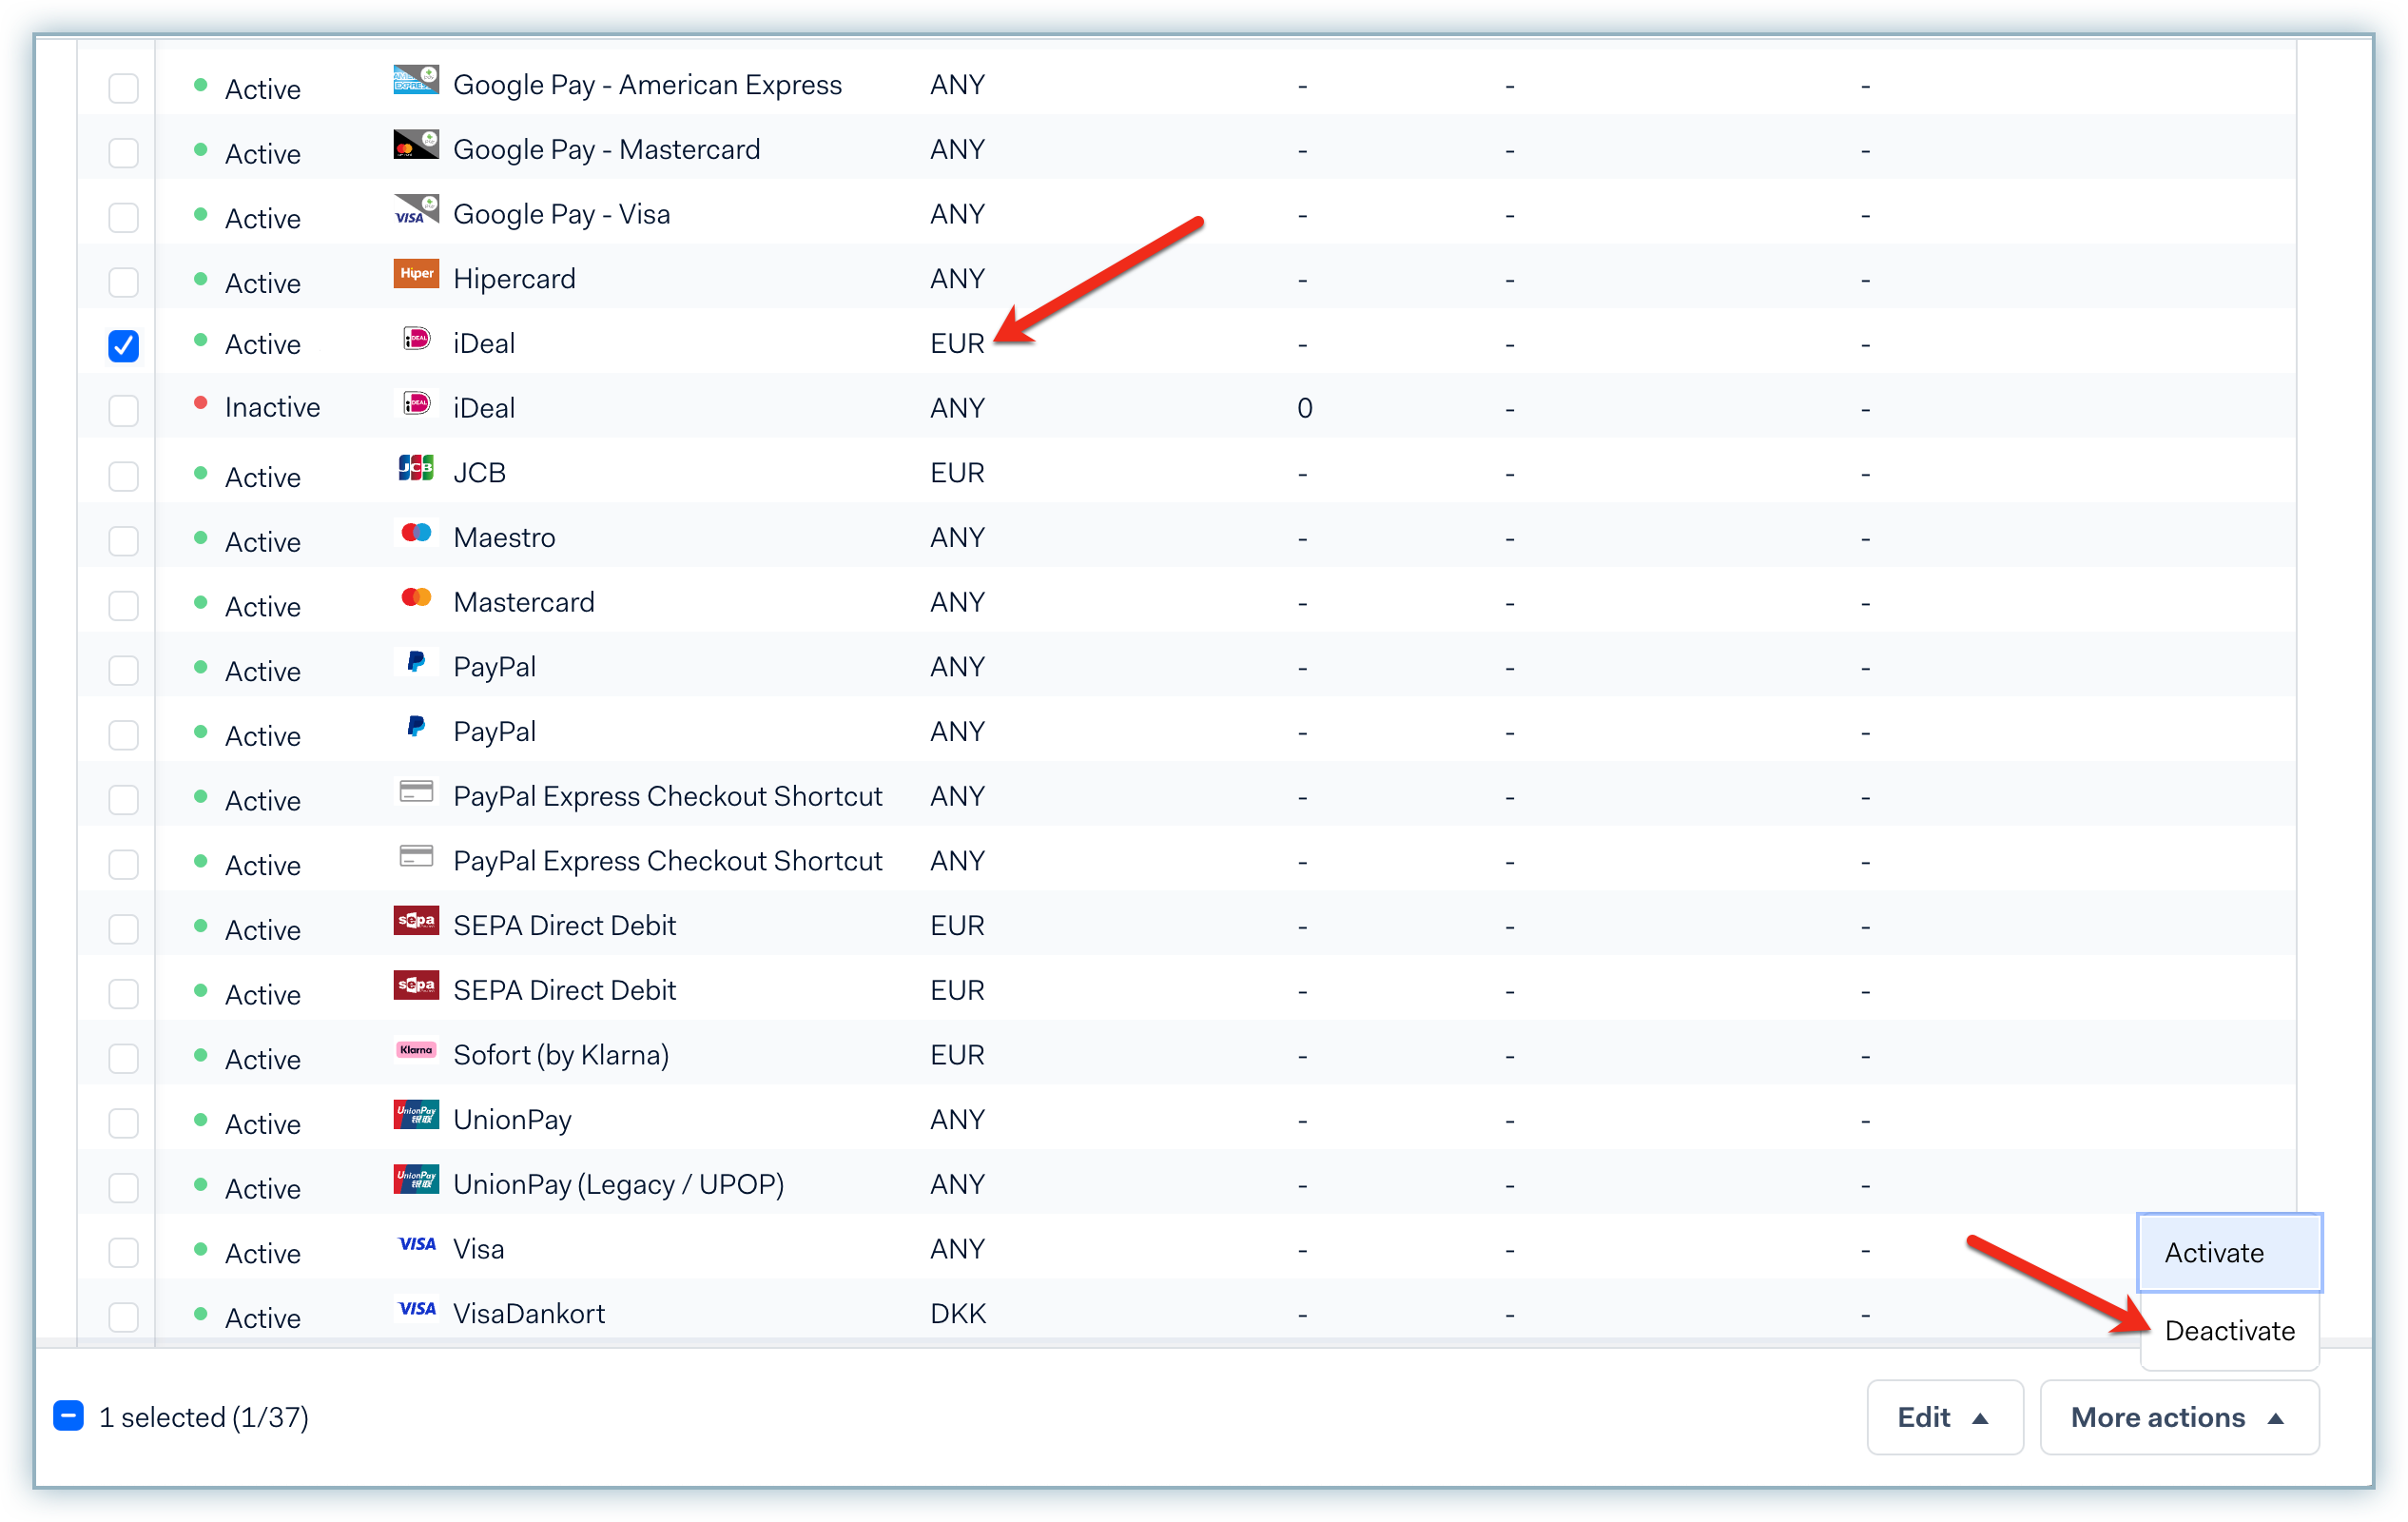
Task: Select the Google Pay Visa checkbox
Action: 123,217
